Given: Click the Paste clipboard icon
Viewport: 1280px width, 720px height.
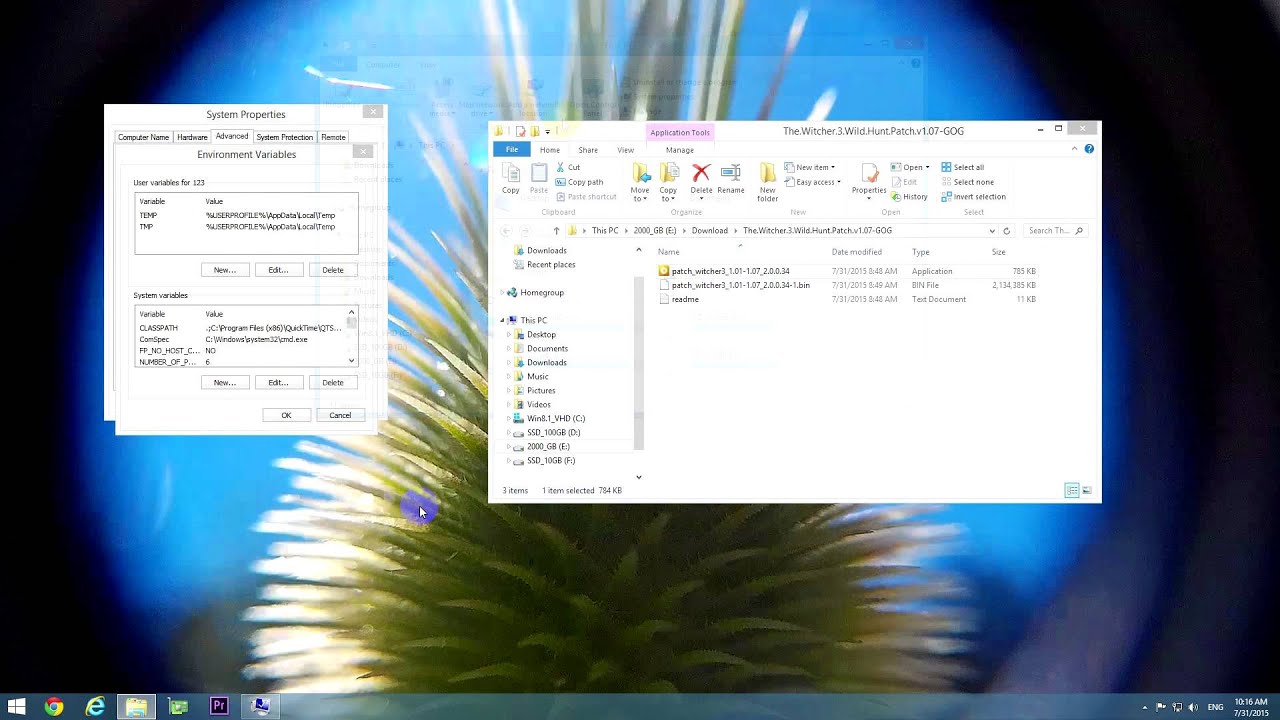Looking at the screenshot, I should pyautogui.click(x=539, y=179).
